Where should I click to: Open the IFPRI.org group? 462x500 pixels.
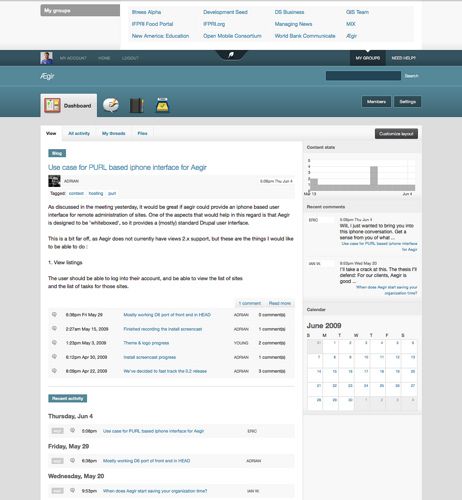pos(214,24)
